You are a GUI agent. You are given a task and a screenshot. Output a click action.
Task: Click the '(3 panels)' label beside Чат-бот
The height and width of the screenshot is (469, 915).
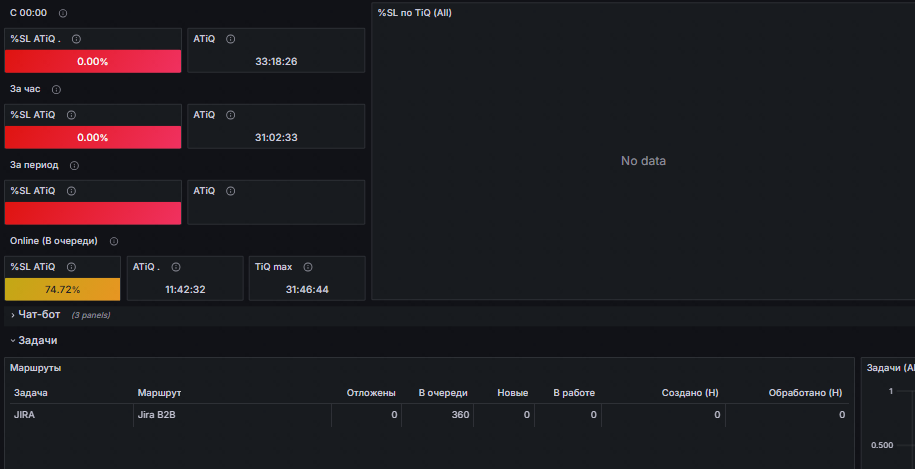[90, 315]
